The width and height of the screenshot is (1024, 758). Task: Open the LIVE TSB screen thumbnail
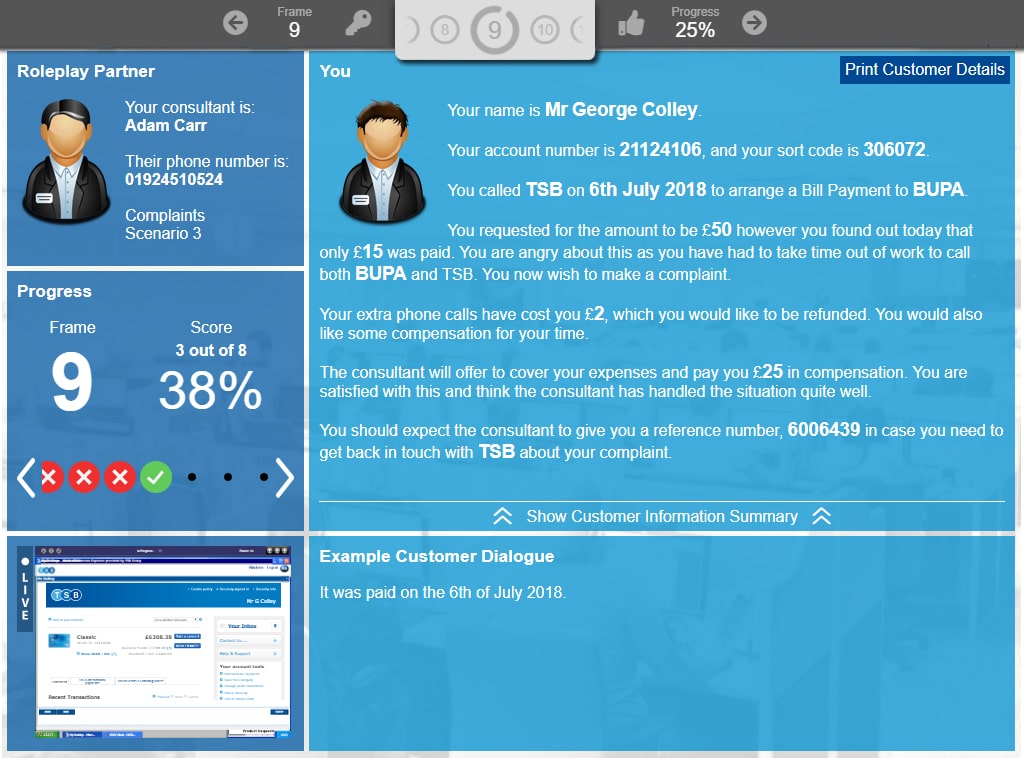point(163,642)
